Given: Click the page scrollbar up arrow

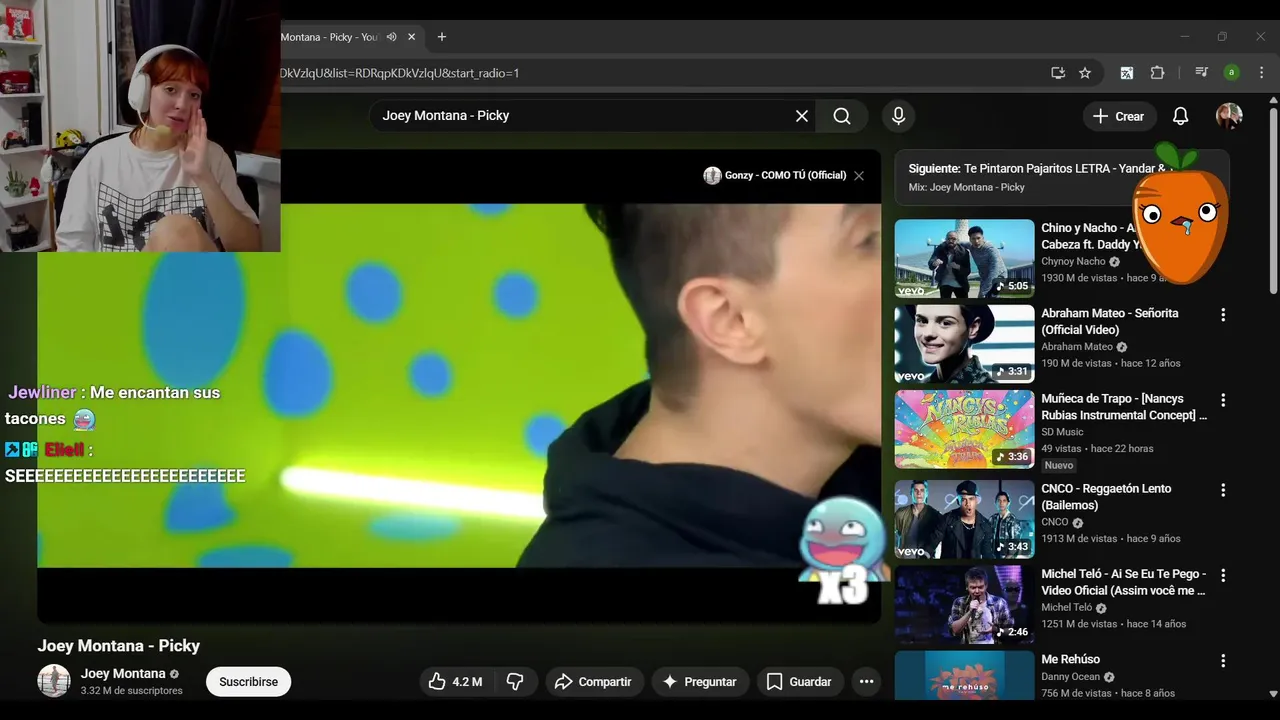Looking at the screenshot, I should pos(1273,100).
